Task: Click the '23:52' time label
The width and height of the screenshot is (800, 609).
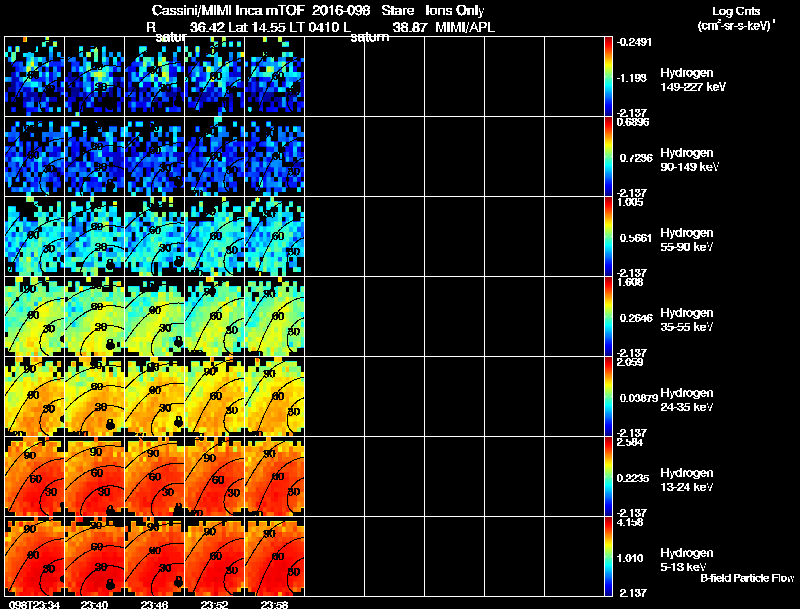Action: pos(214,604)
